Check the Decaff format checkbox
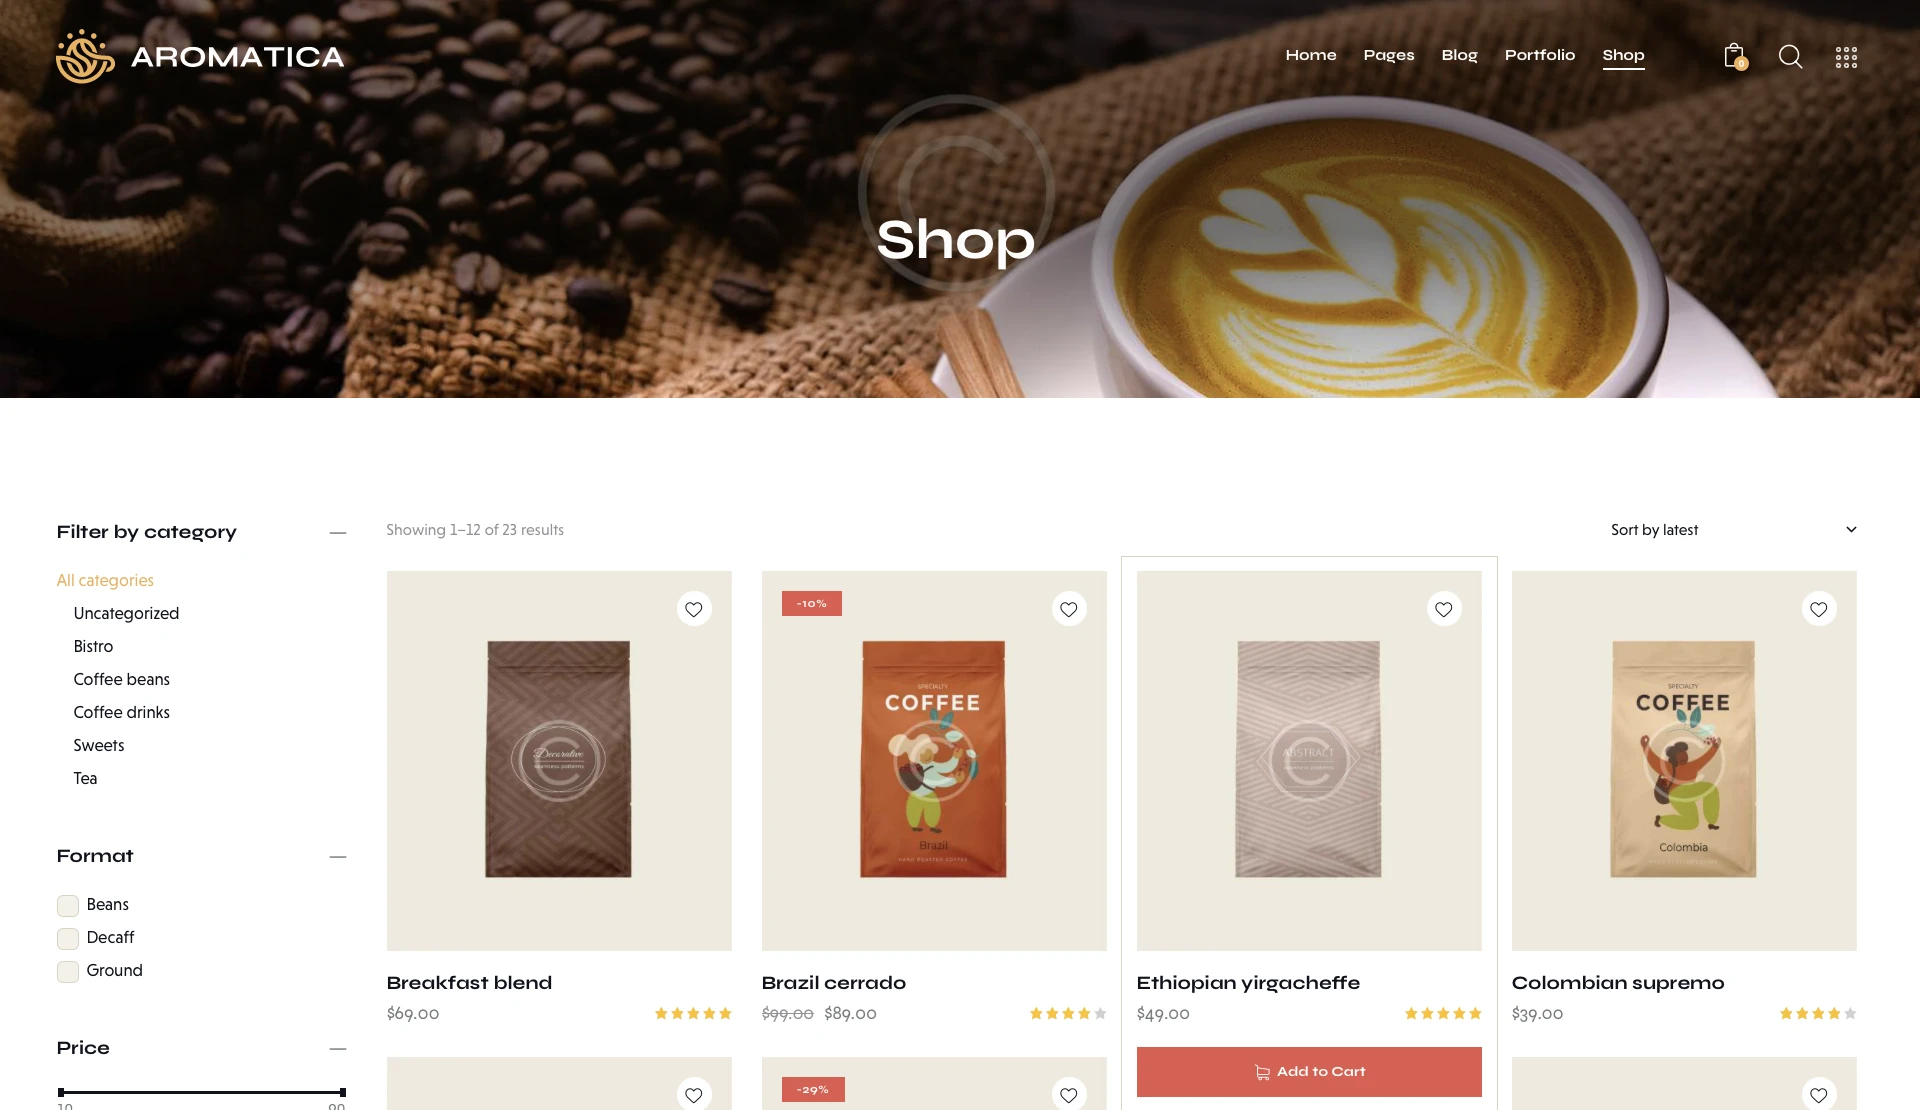Screen dimensions: 1920x1110 pos(68,939)
